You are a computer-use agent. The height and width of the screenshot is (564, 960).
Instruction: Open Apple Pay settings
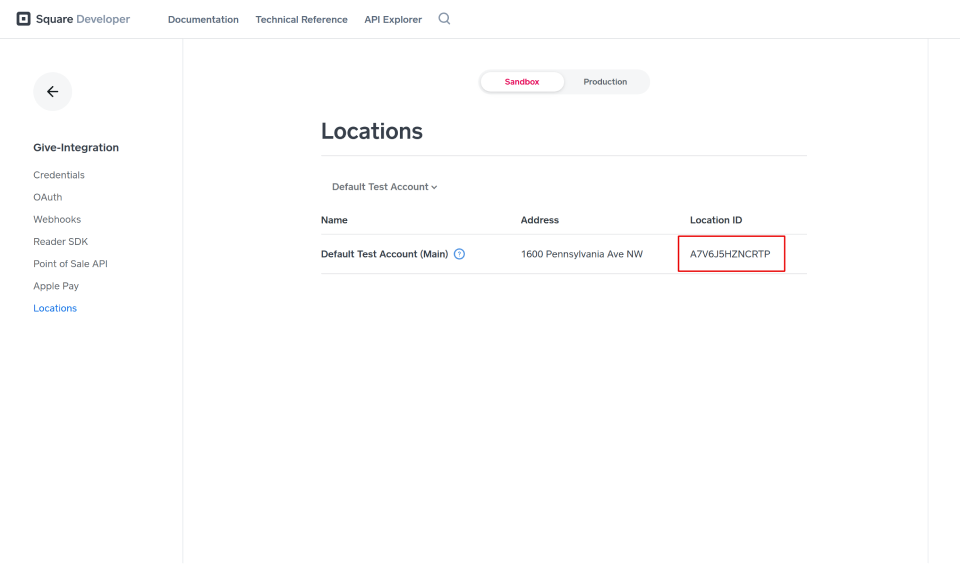tap(56, 286)
